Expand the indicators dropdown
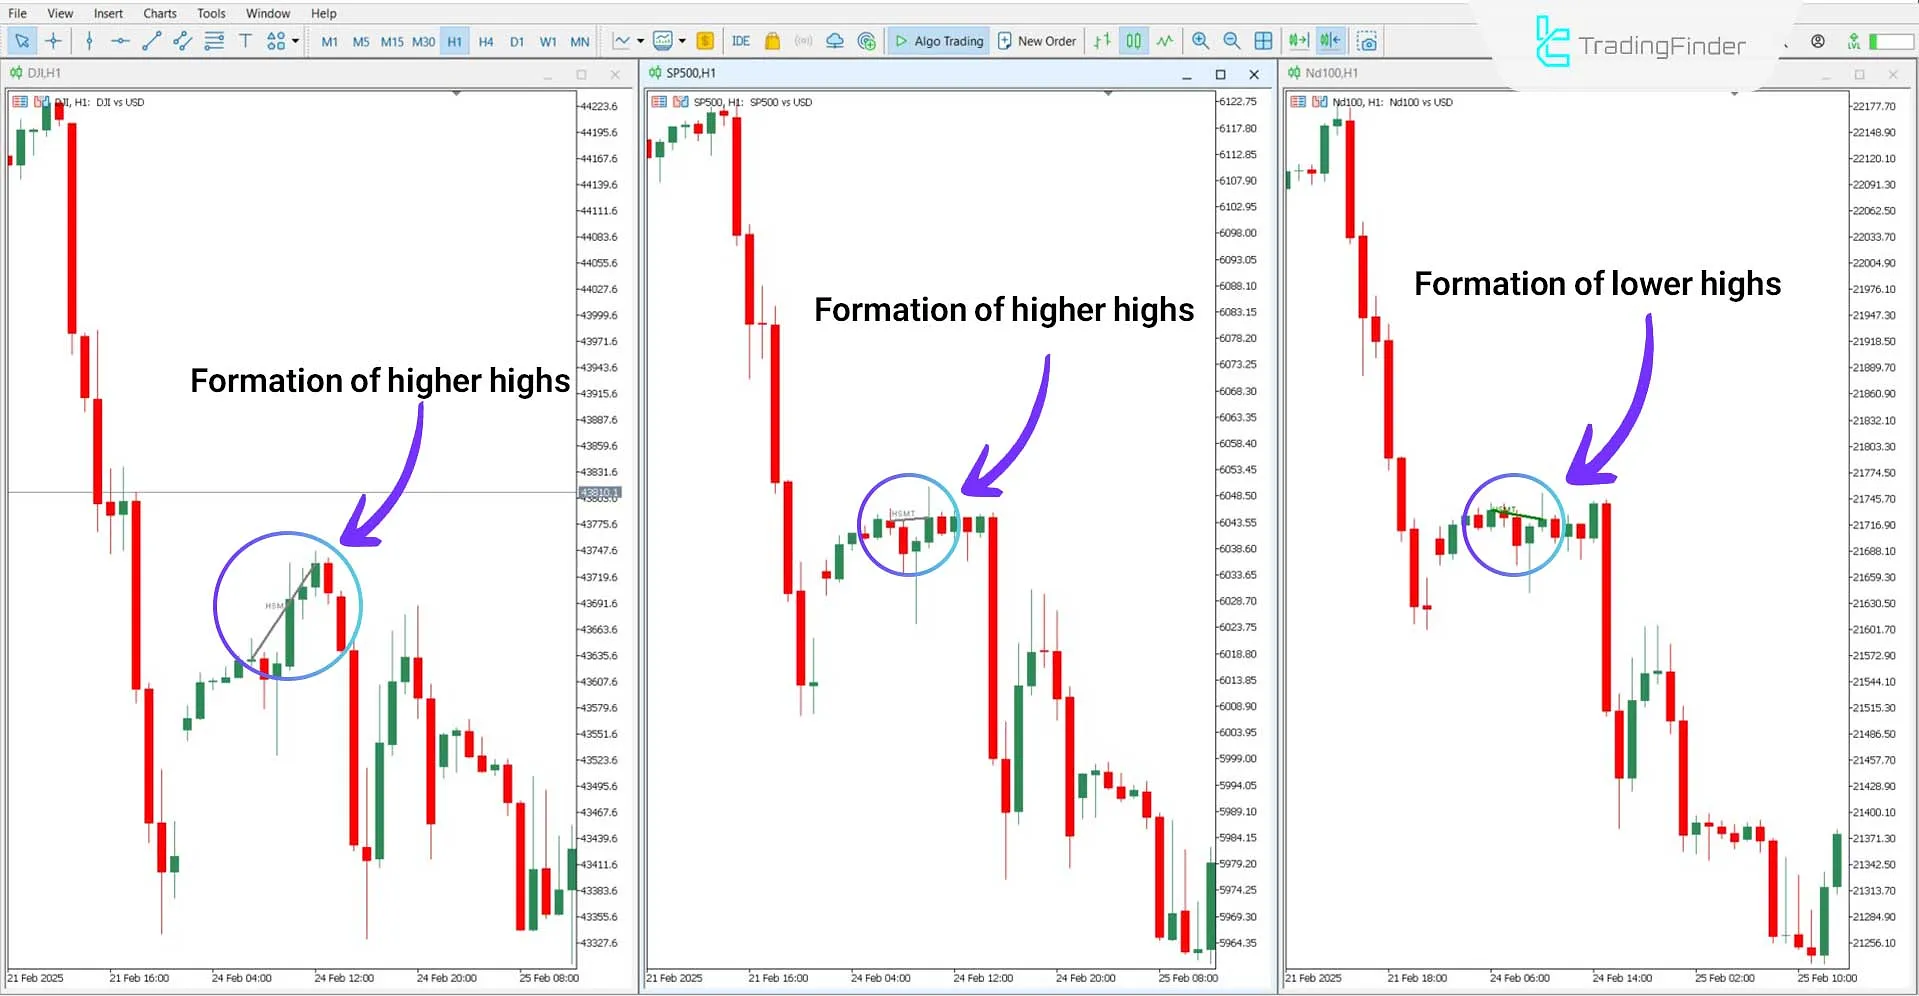Viewport: 1919px width, 996px height. (x=681, y=41)
